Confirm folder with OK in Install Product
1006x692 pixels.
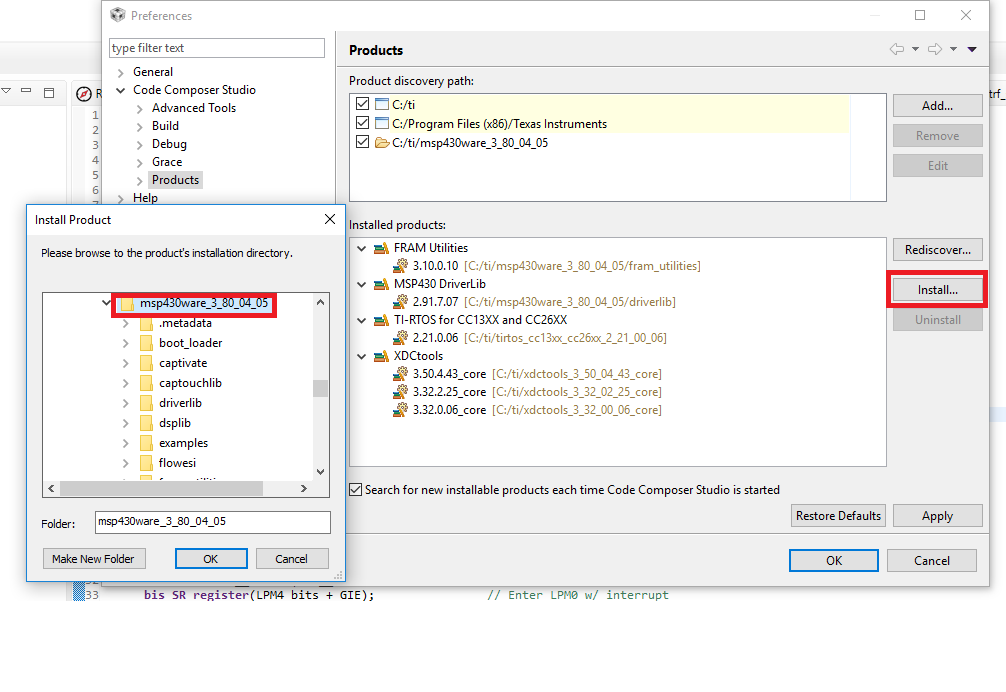point(211,559)
